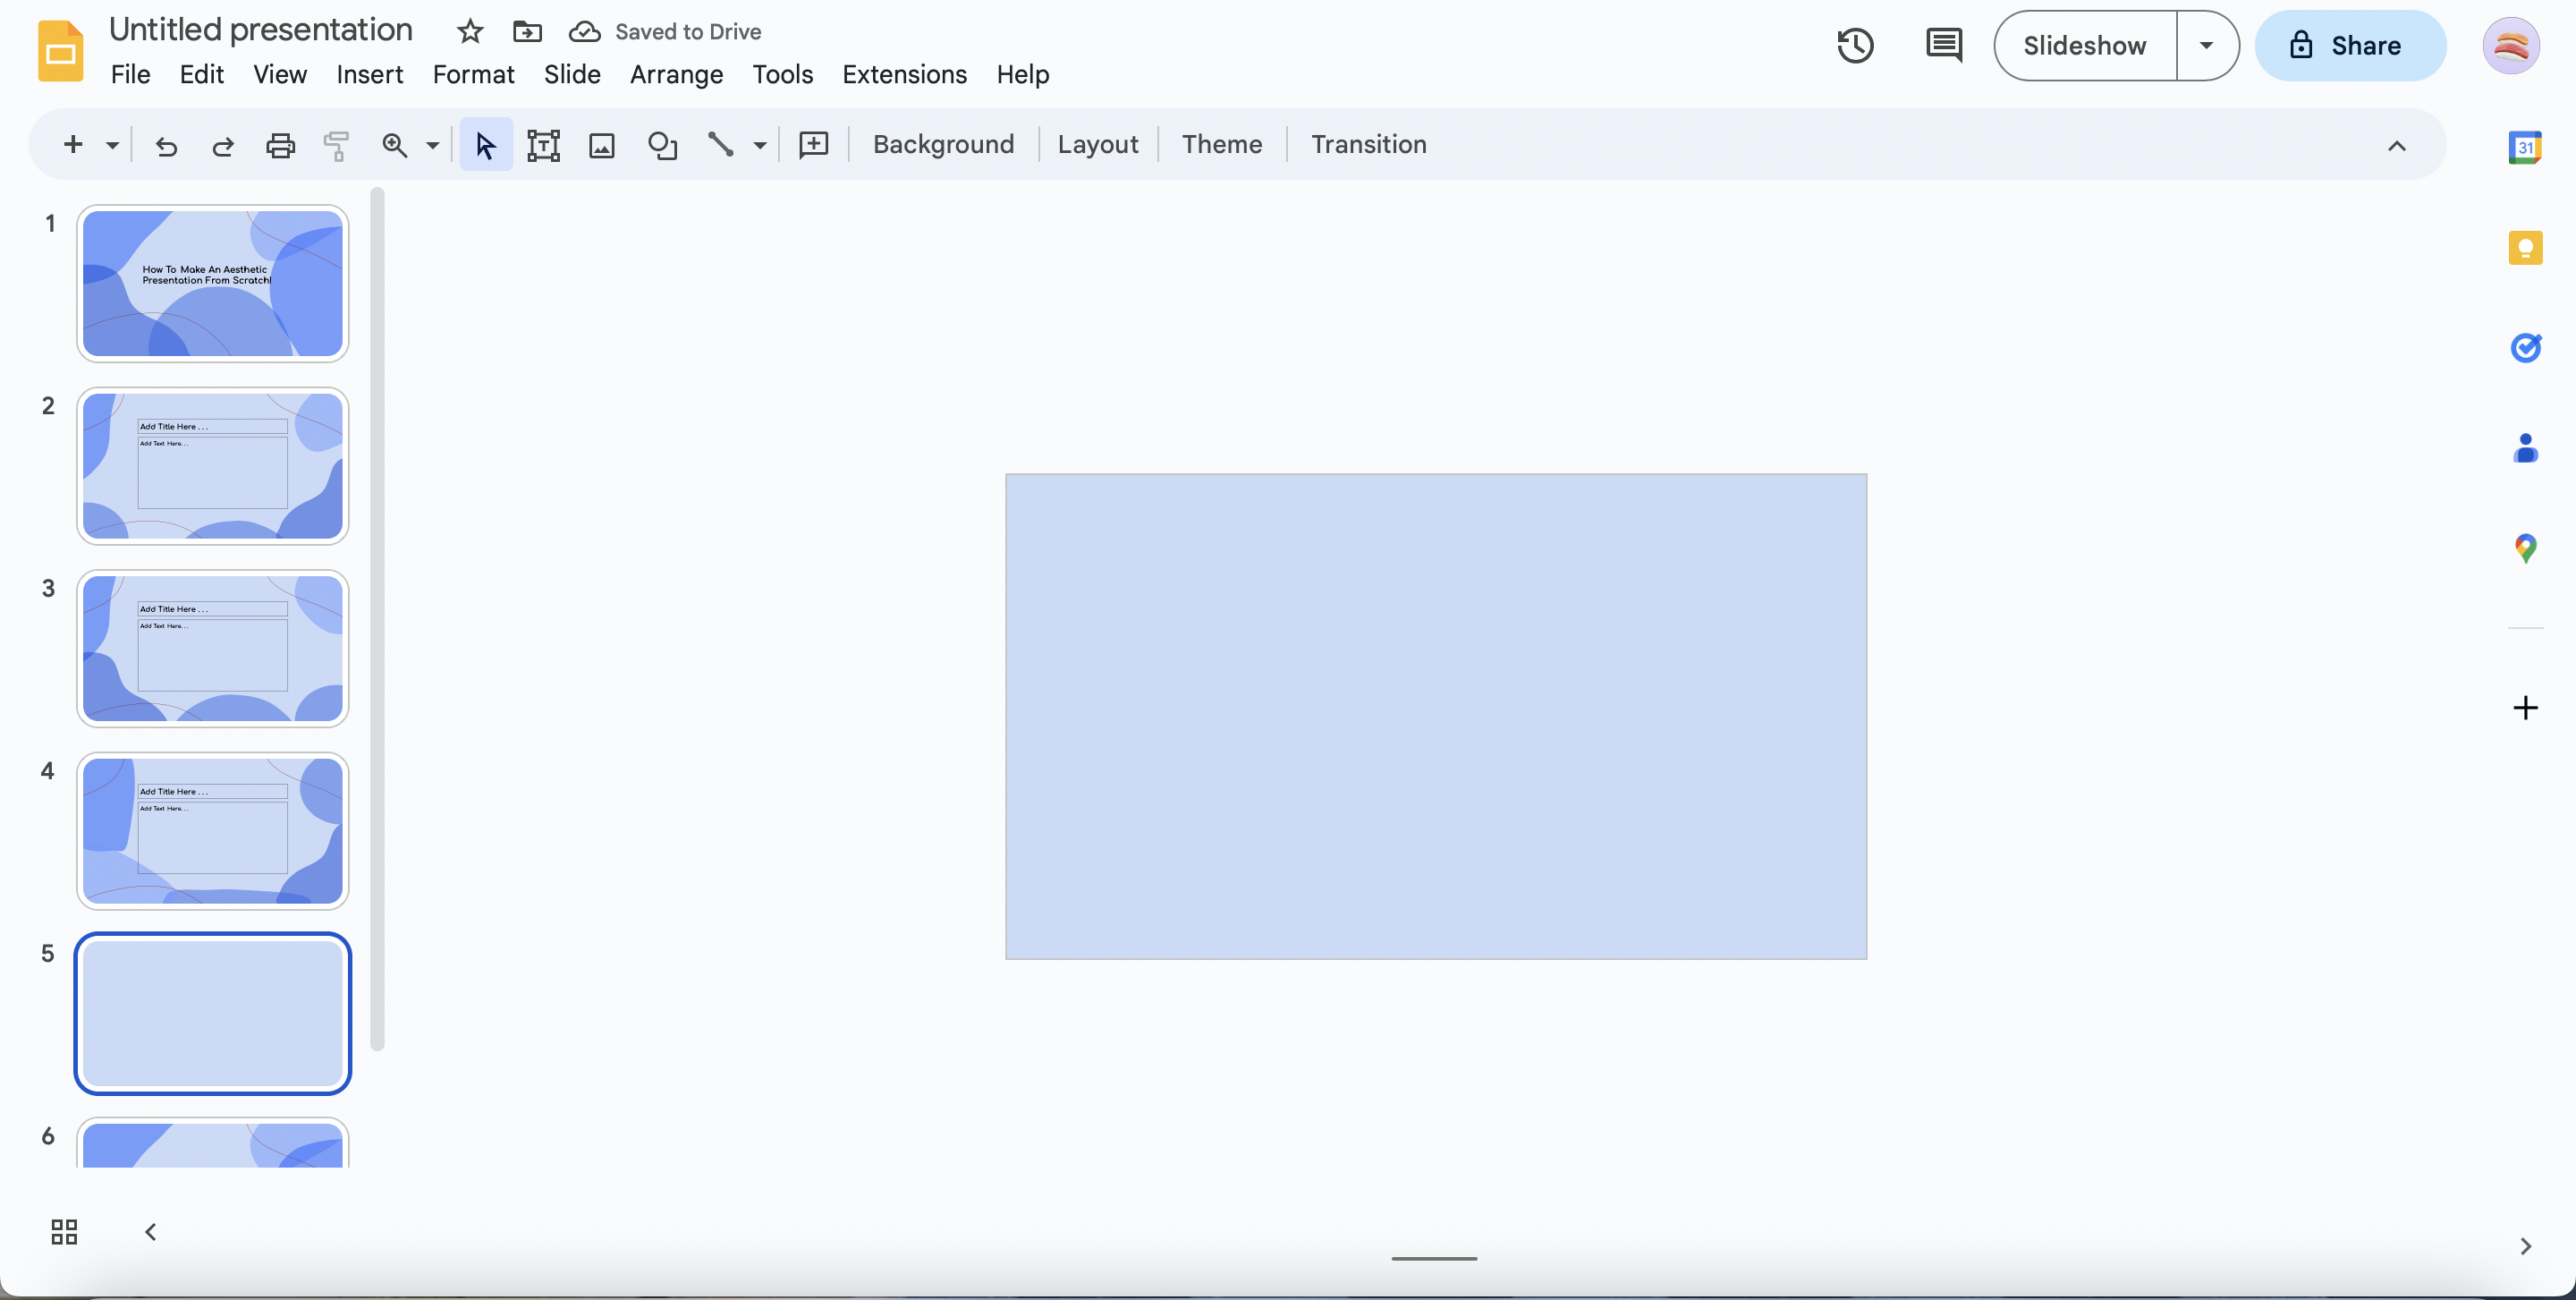The height and width of the screenshot is (1300, 2576).
Task: Open the line tool dropdown
Action: pos(758,145)
